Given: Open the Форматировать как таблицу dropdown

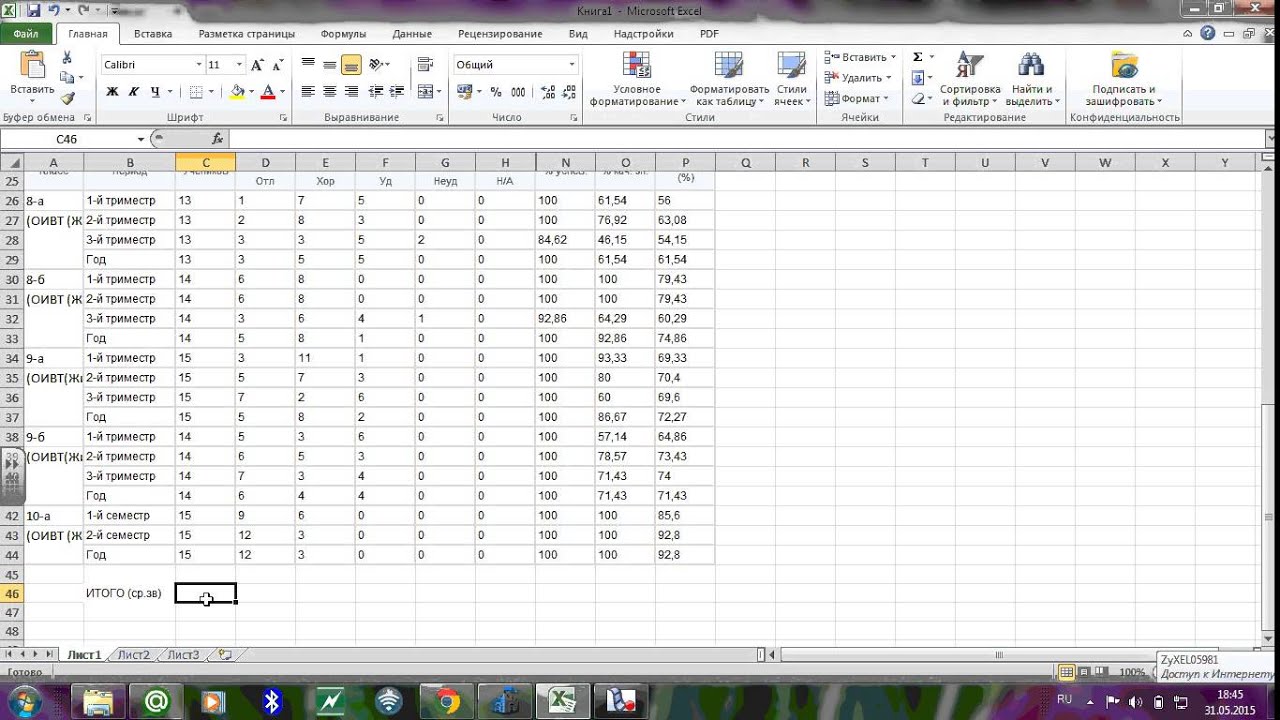Looking at the screenshot, I should (x=728, y=78).
